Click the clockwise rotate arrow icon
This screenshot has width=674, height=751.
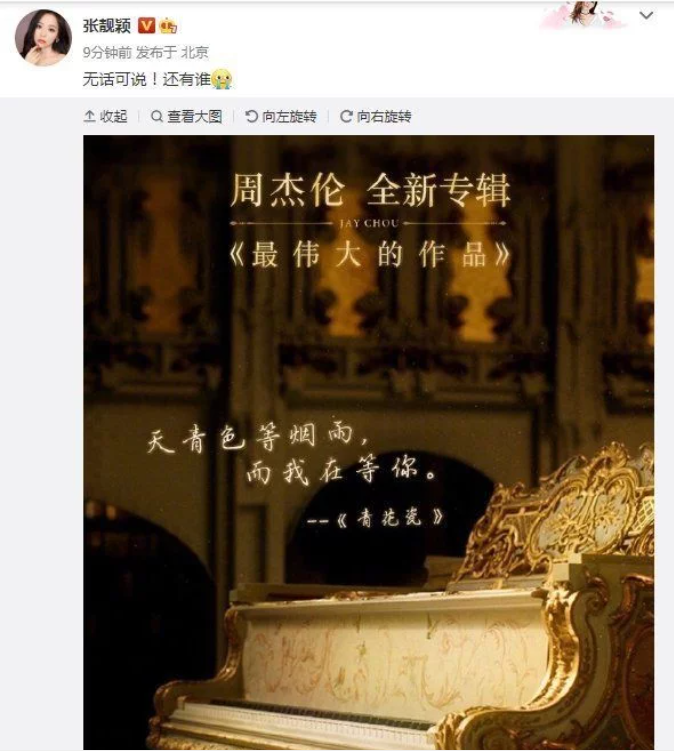[x=346, y=116]
